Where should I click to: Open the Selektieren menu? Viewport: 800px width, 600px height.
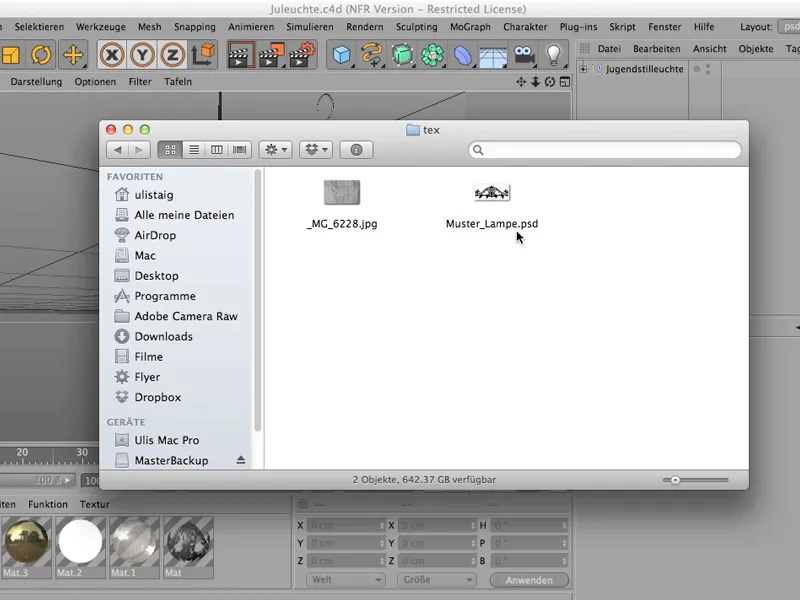coord(39,27)
